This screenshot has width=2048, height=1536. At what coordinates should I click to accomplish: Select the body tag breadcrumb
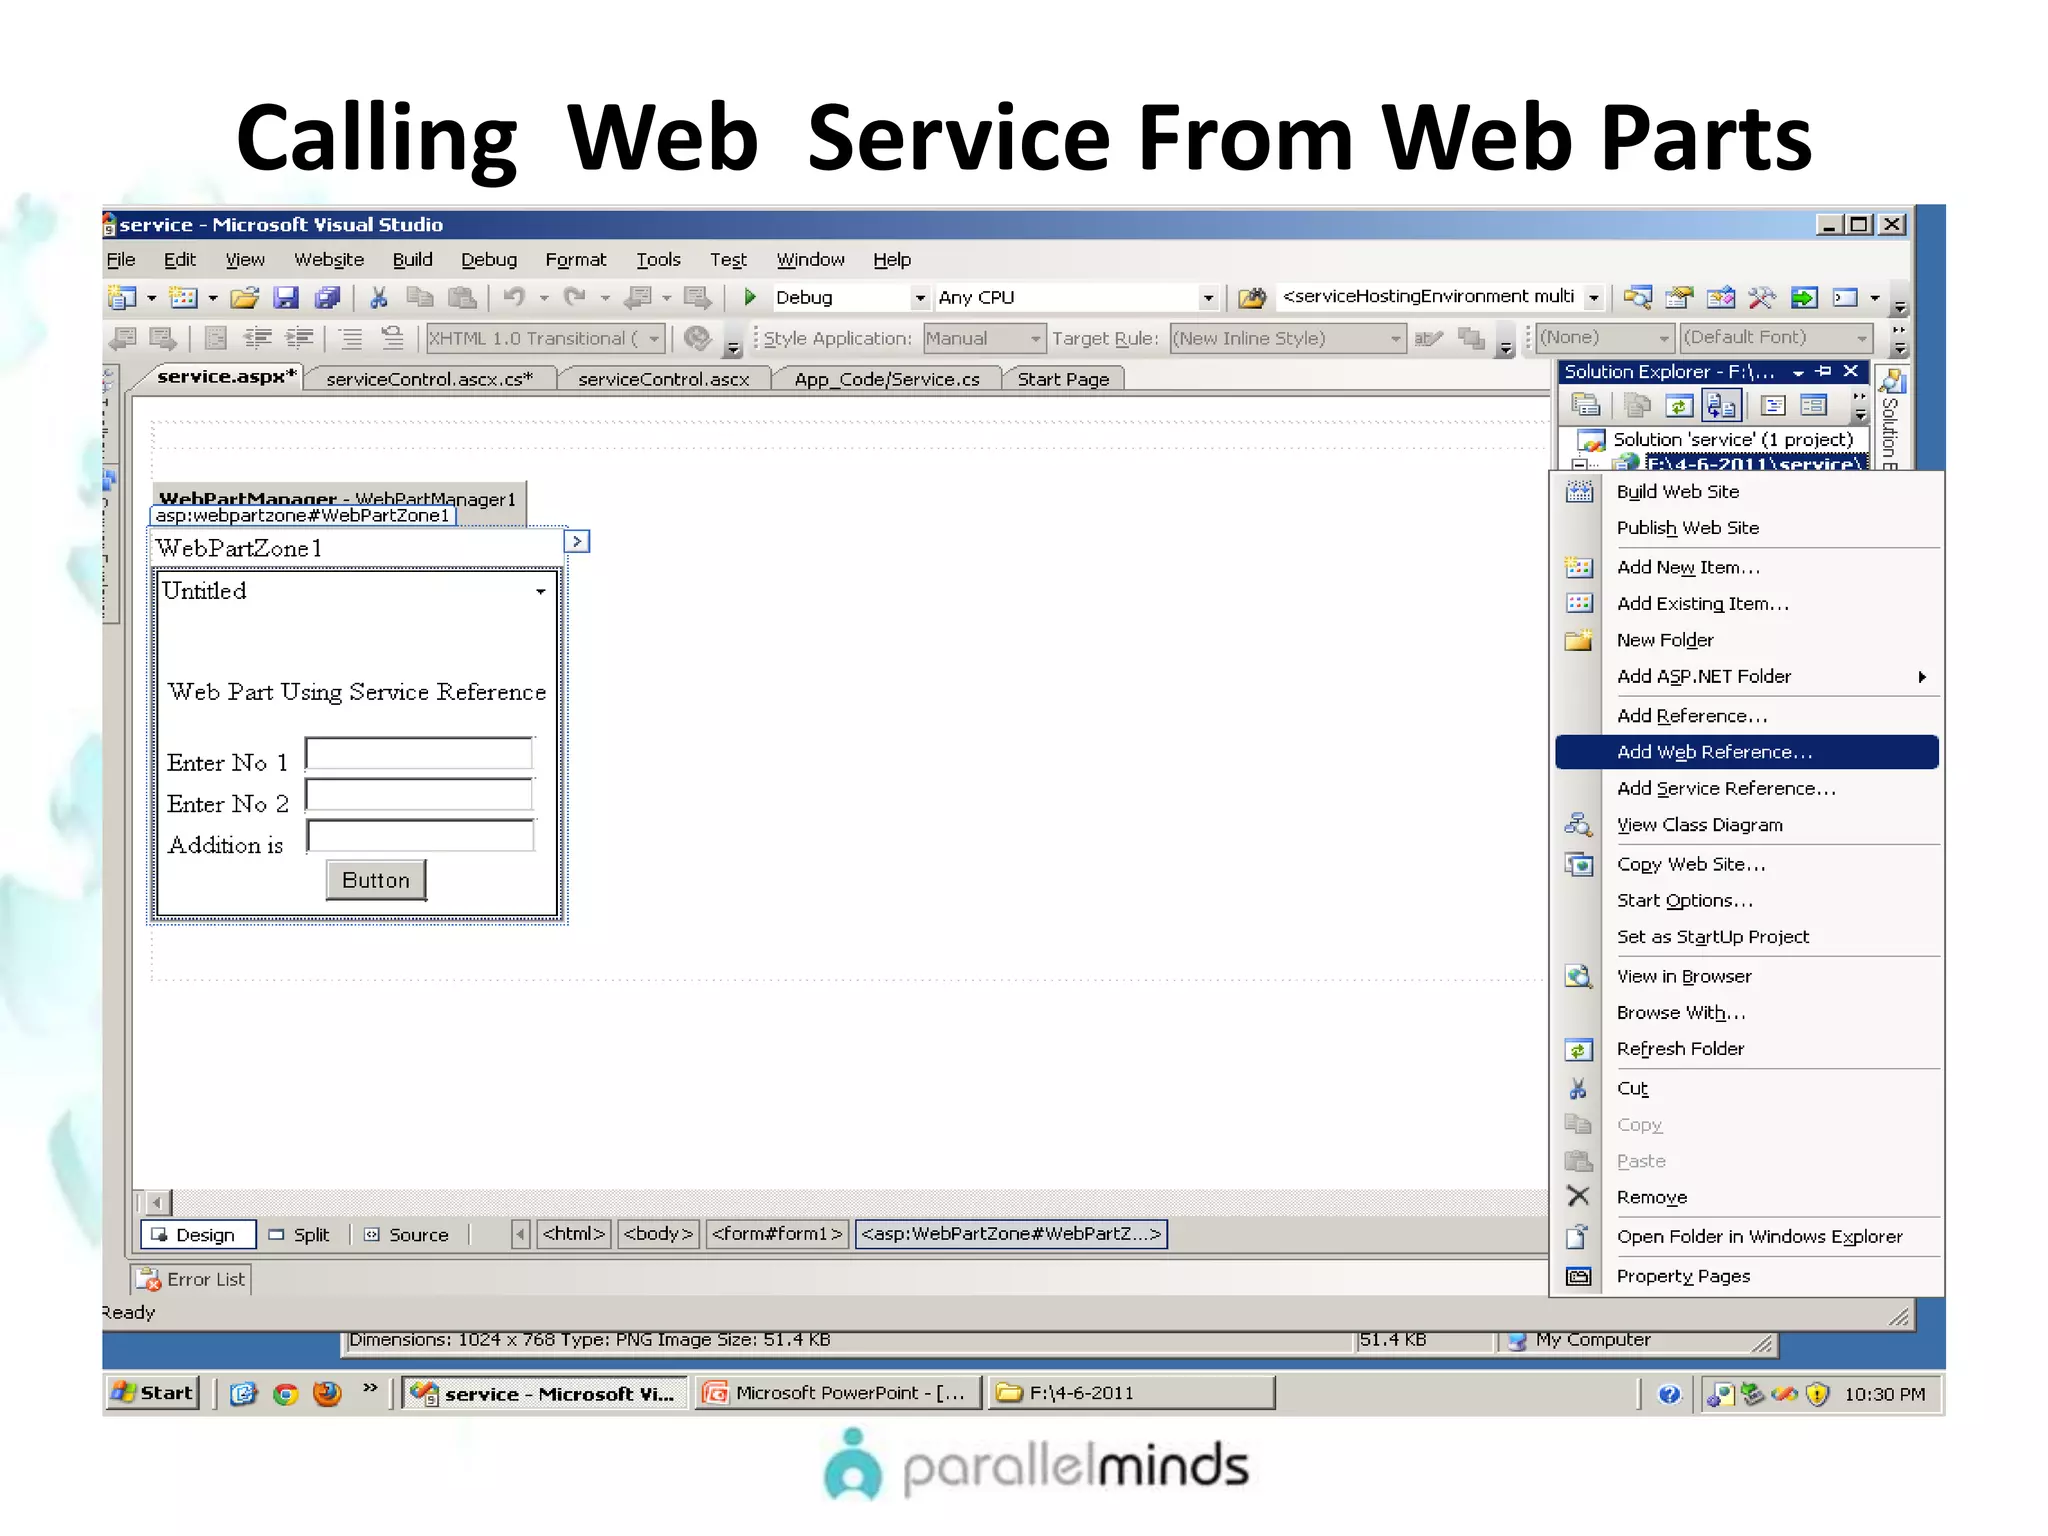tap(658, 1234)
